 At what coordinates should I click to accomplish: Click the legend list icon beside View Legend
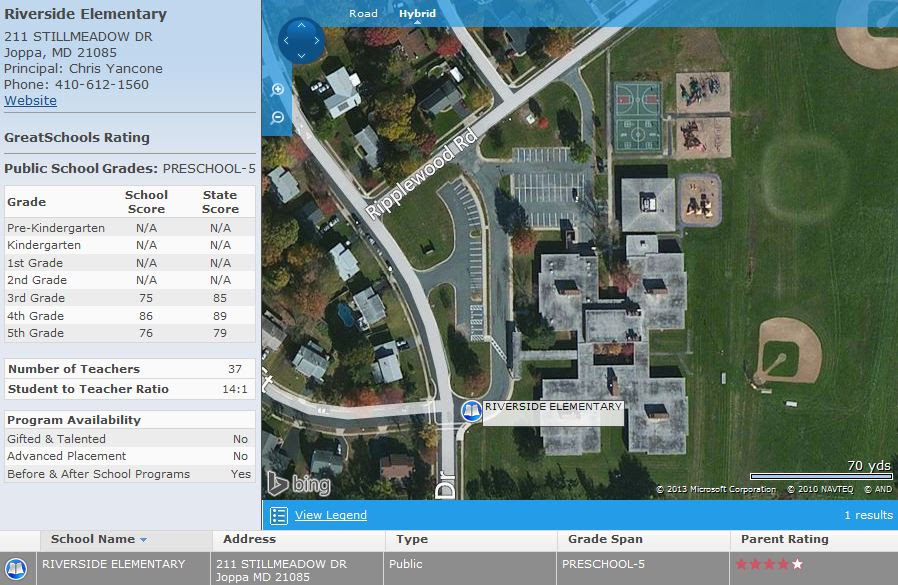point(279,516)
